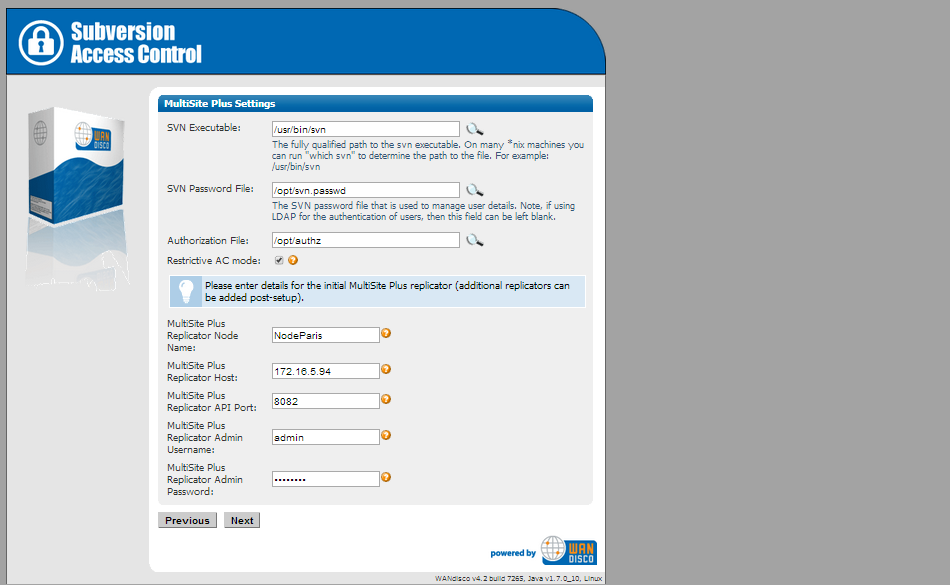Click the WANdisco v4.2 build version text
This screenshot has width=950, height=585.
519,578
